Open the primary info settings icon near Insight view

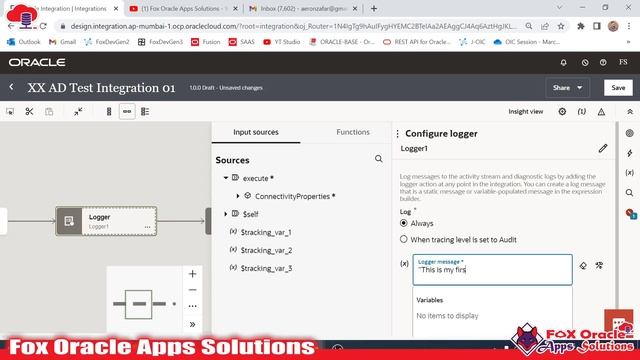coord(562,111)
